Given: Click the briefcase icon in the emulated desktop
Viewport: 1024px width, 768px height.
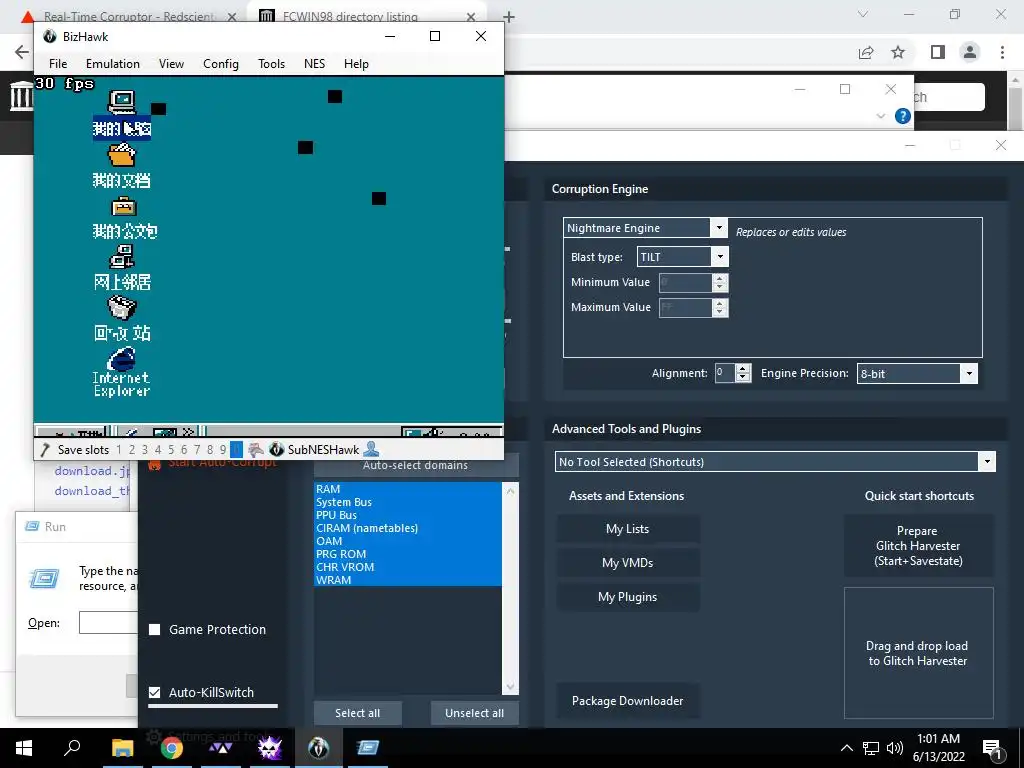Looking at the screenshot, I should pyautogui.click(x=123, y=207).
